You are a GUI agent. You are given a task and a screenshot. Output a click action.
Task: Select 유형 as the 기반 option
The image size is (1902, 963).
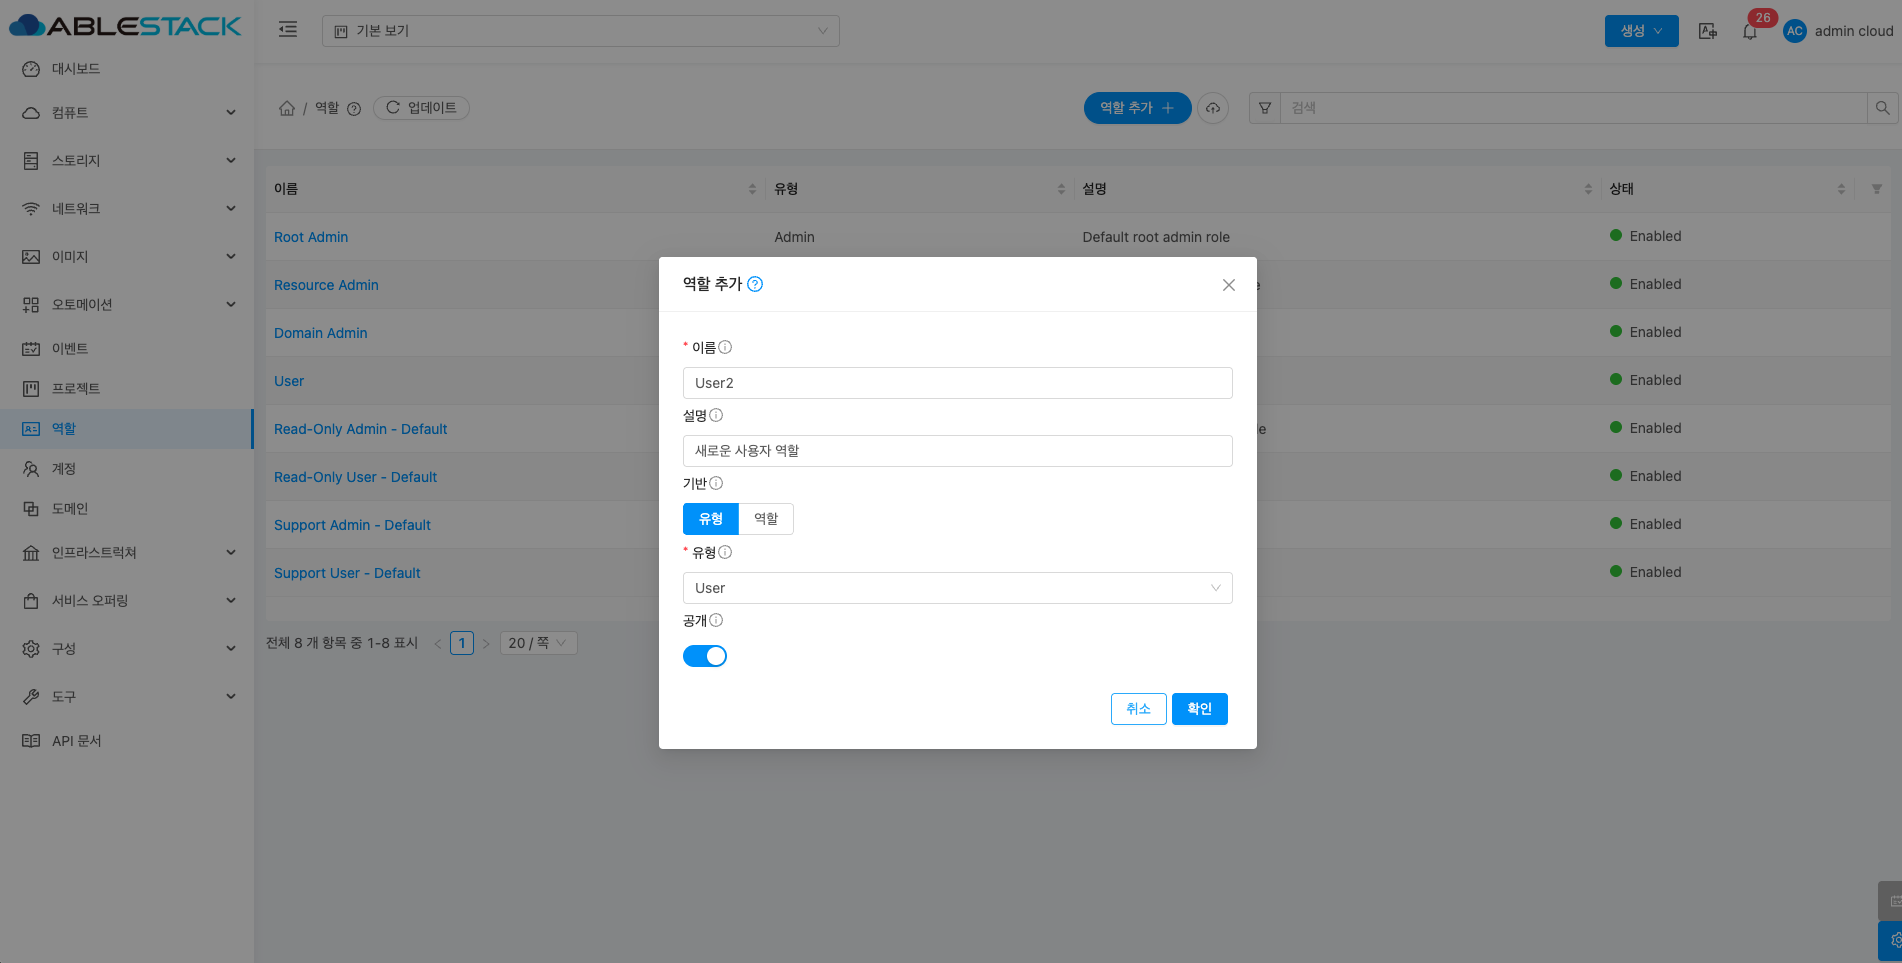click(711, 519)
